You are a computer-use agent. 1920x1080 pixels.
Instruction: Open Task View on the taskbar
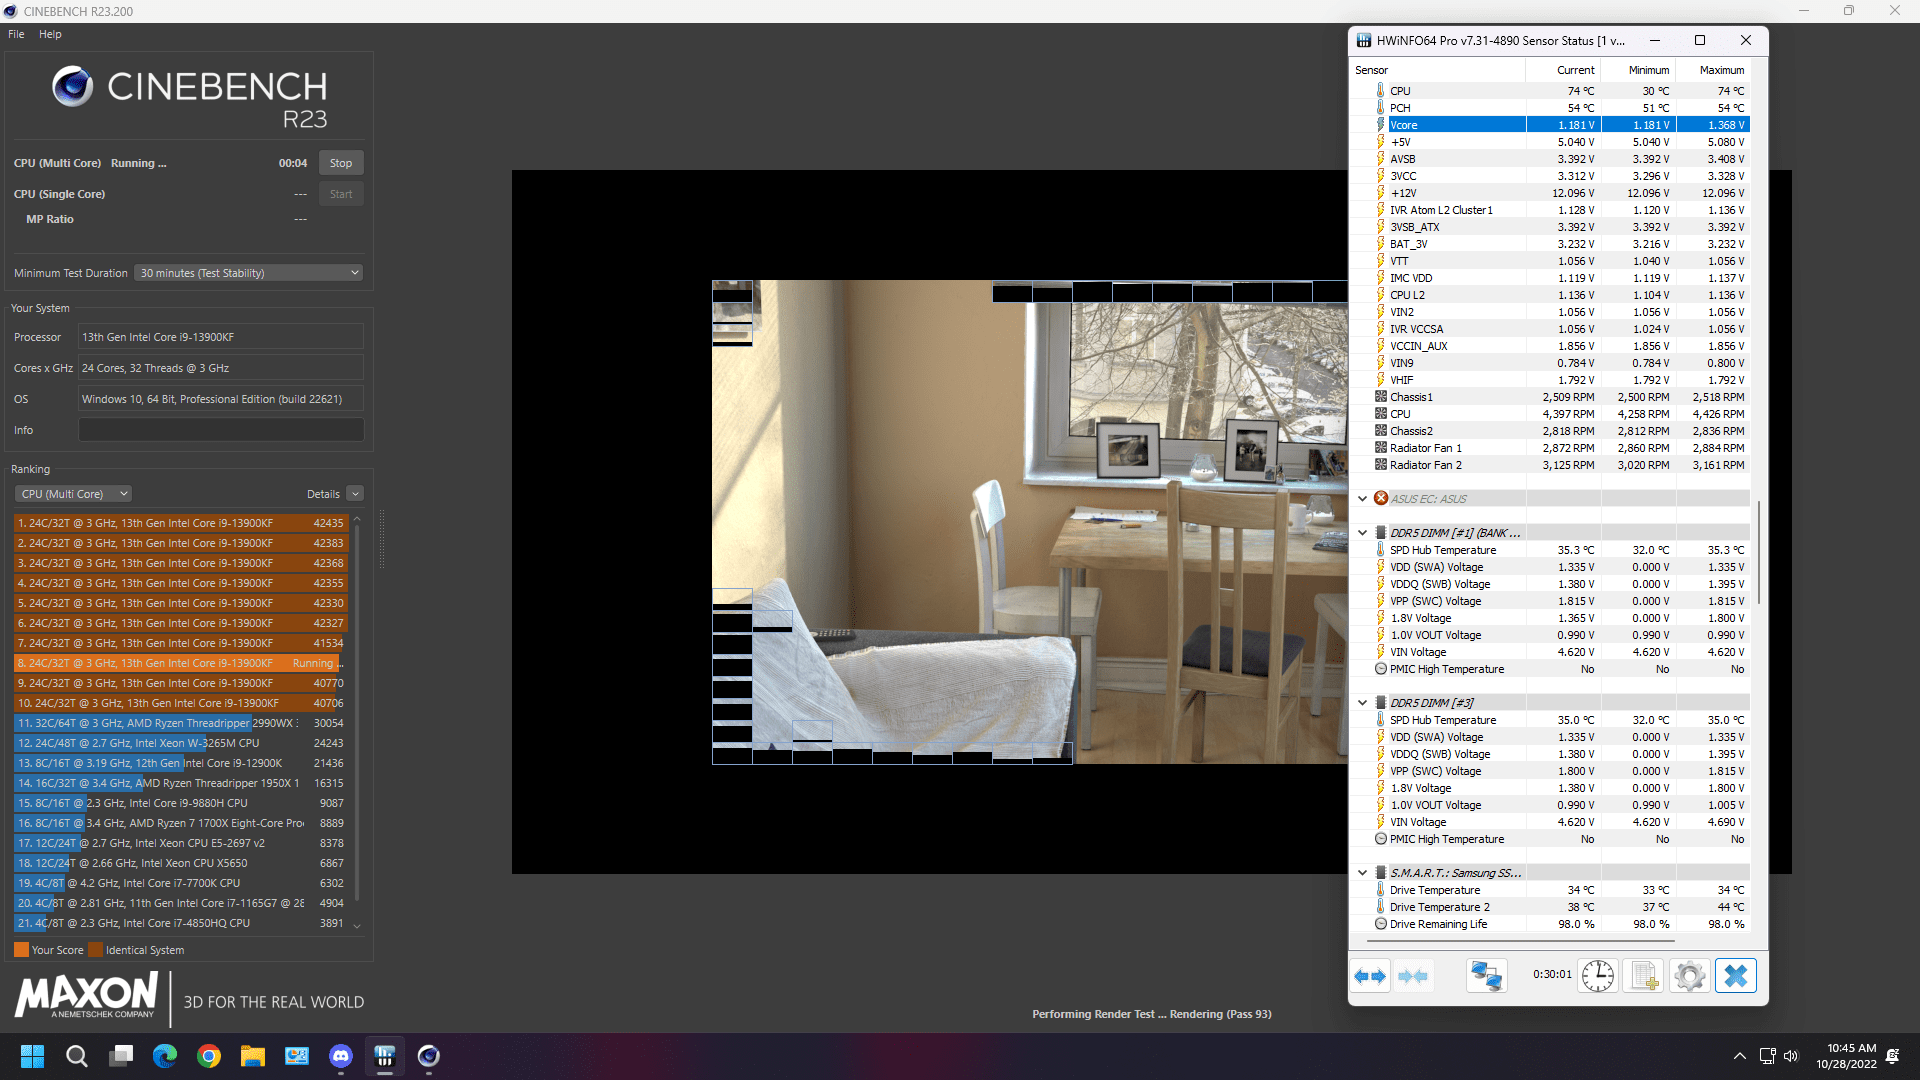121,1056
